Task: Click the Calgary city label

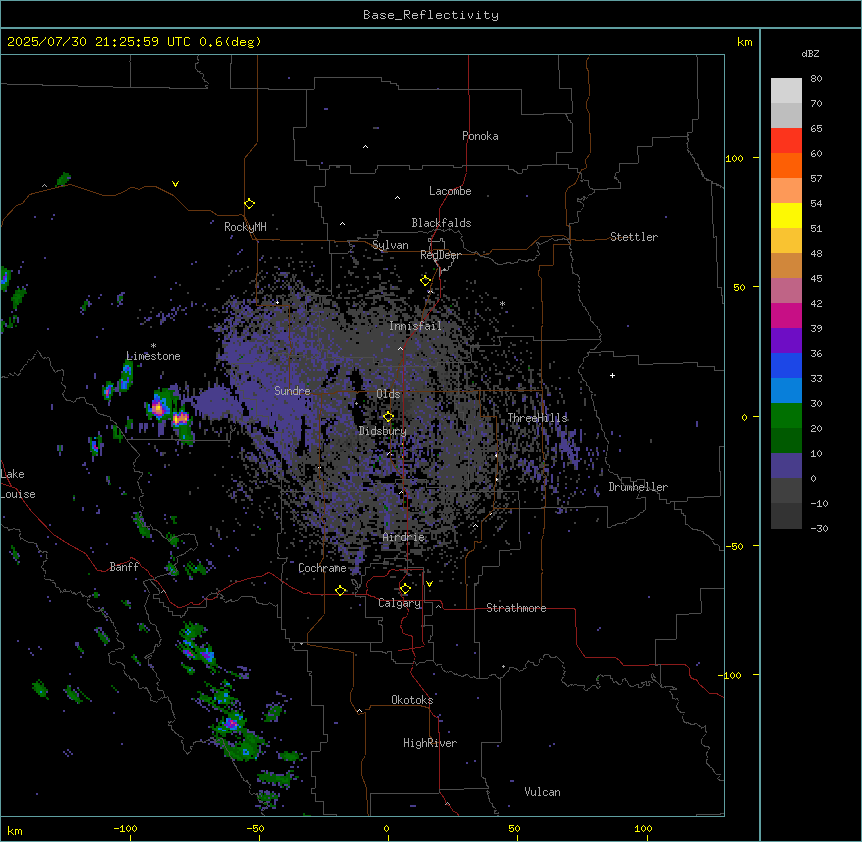Action: (x=400, y=603)
